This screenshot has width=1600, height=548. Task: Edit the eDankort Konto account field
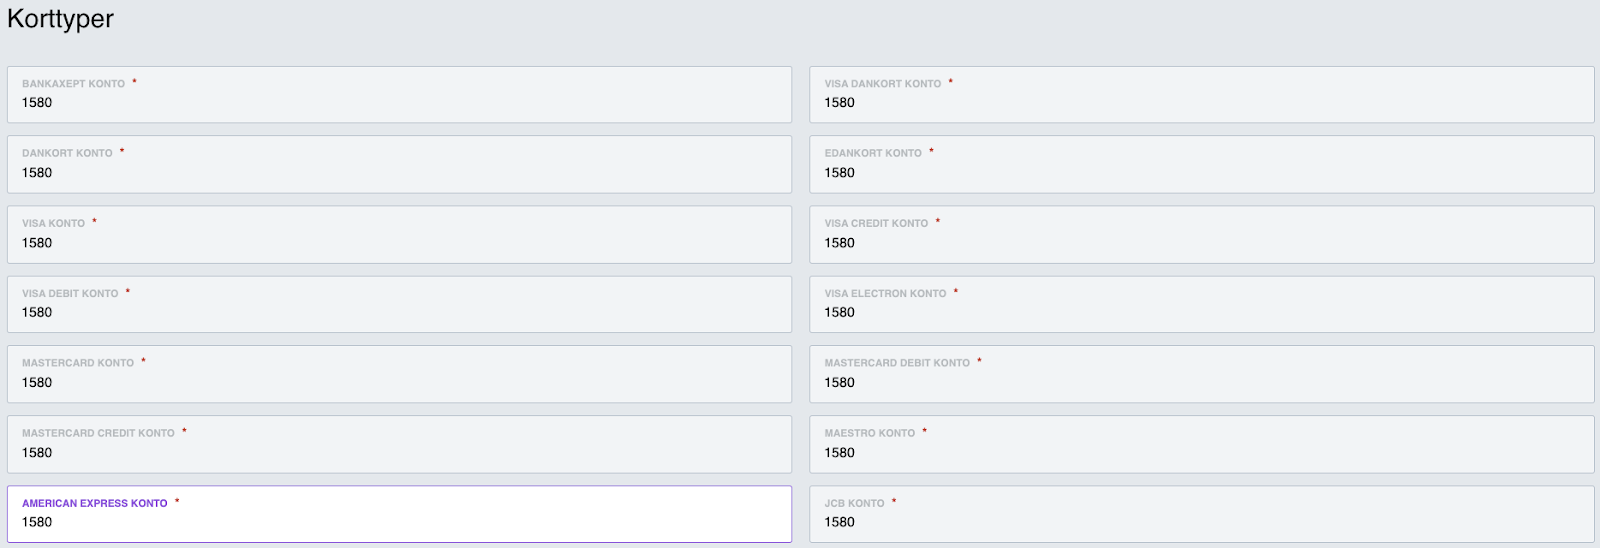(1201, 165)
